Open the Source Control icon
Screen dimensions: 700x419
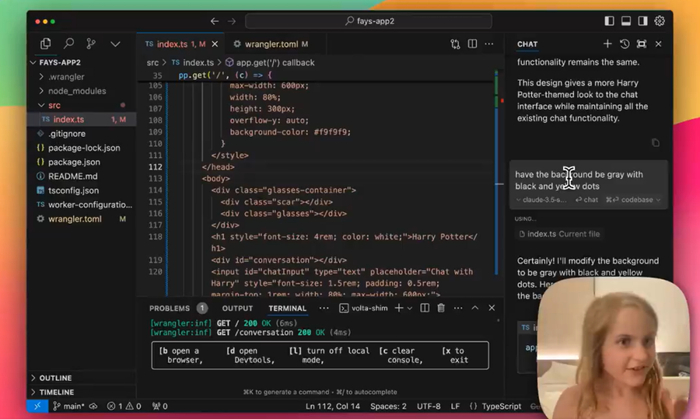[x=92, y=44]
